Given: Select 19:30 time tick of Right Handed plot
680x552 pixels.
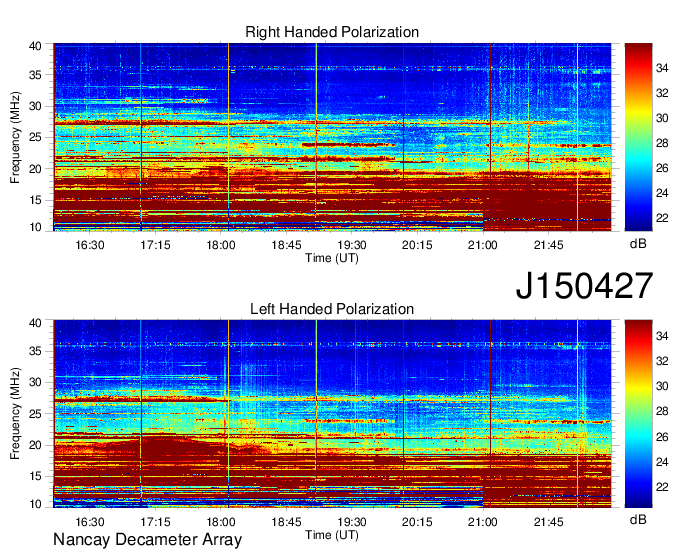Looking at the screenshot, I should point(352,245).
